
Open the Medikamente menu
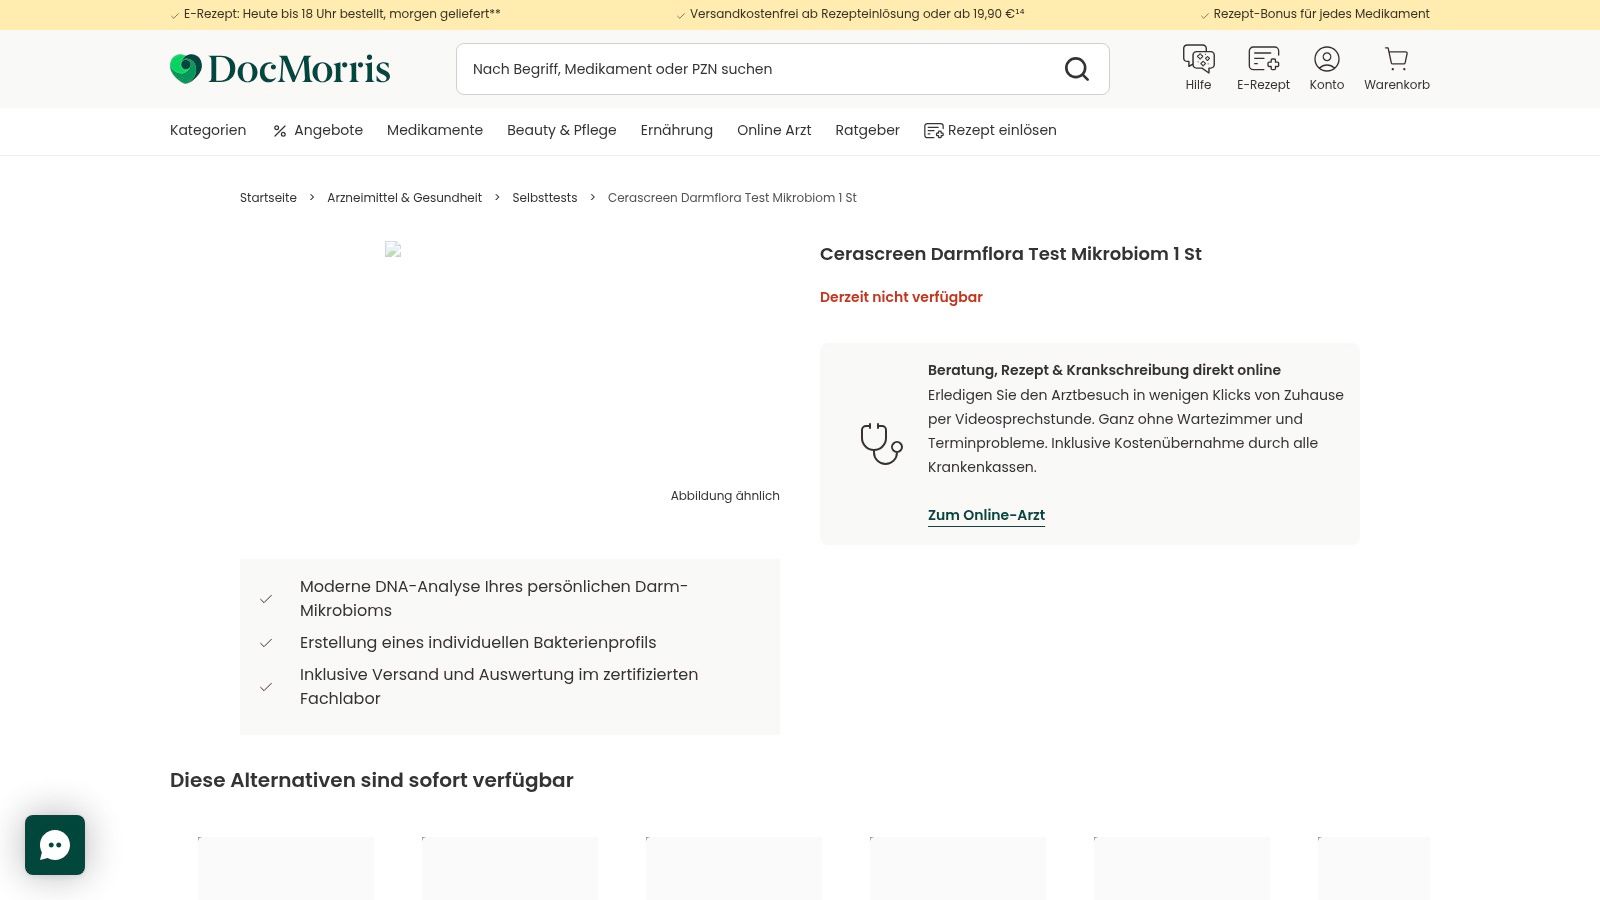coord(435,130)
